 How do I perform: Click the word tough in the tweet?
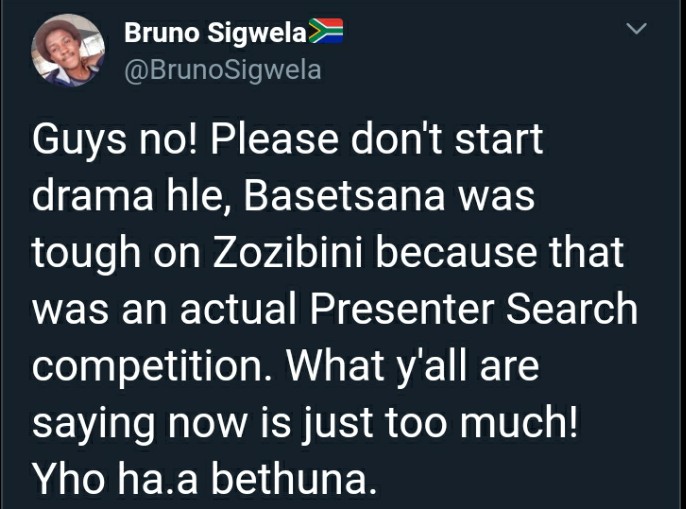(x=86, y=254)
